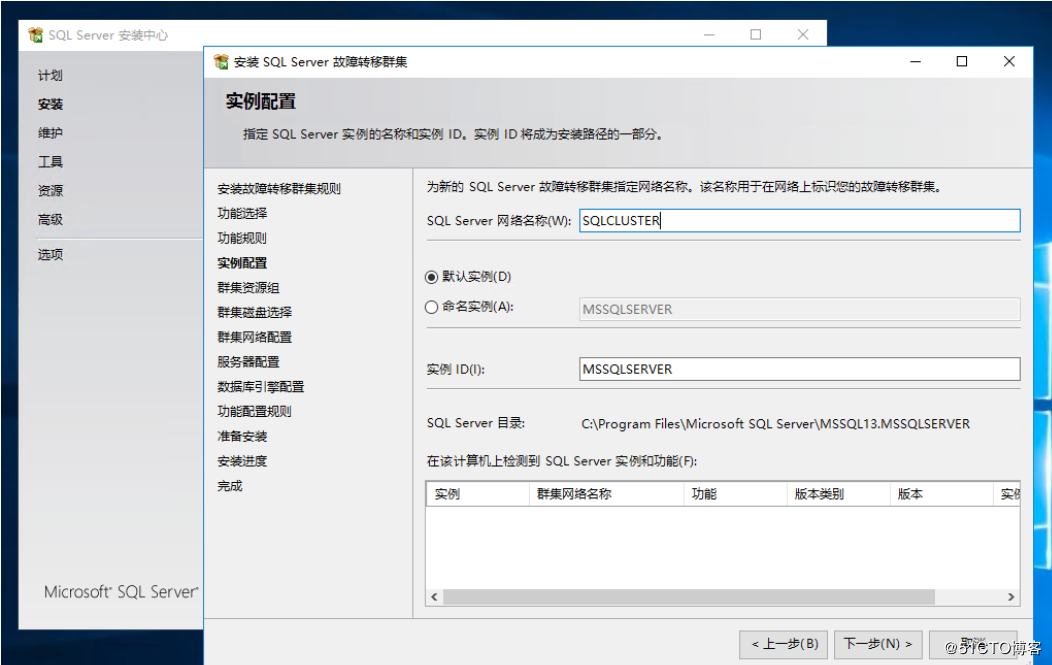Click the 下一步(N) button
This screenshot has height=665, width=1052.
point(877,645)
